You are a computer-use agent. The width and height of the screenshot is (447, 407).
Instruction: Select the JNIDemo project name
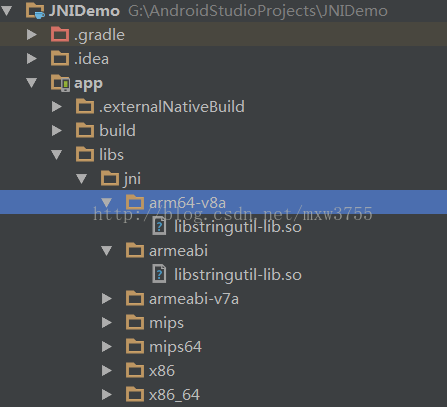84,11
